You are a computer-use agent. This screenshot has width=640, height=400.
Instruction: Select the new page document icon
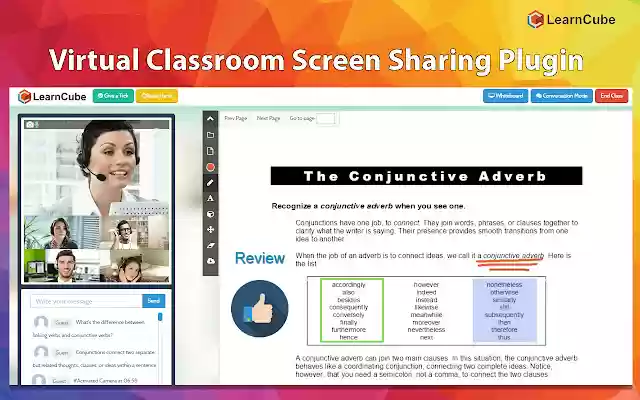210,151
